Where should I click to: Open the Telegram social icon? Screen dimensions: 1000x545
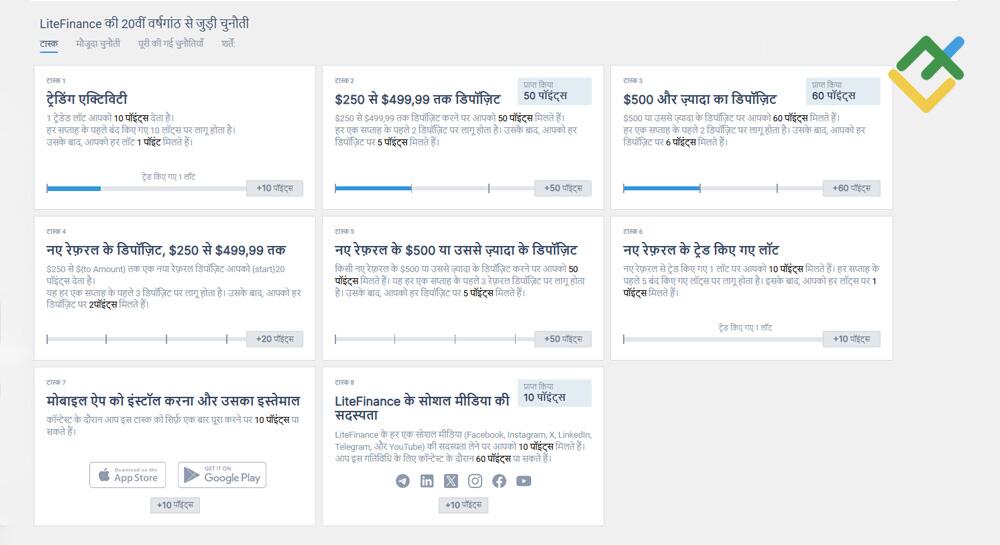click(402, 481)
